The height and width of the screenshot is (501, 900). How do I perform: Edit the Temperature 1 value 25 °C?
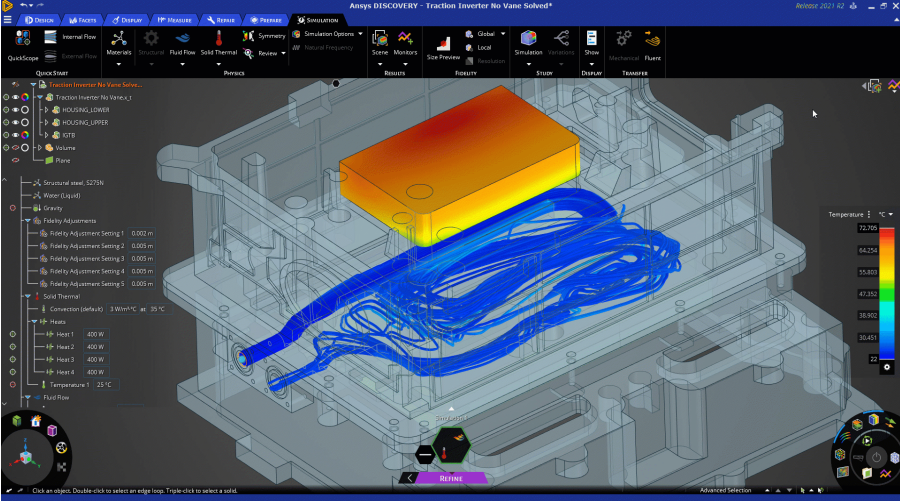point(104,385)
